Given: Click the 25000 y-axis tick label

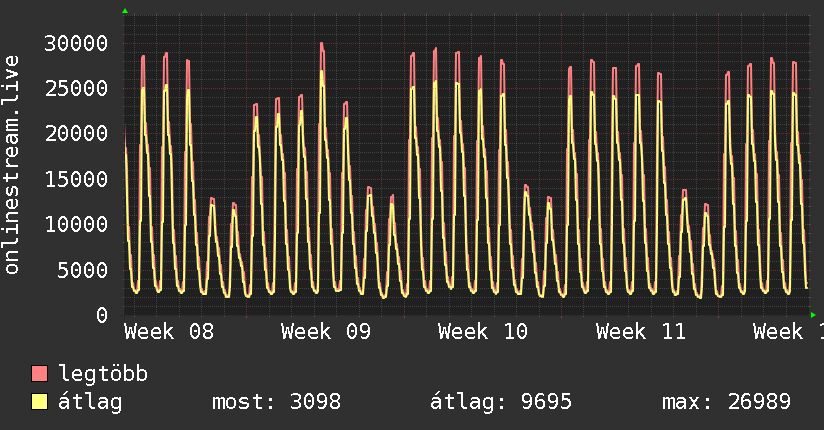Looking at the screenshot, I should pyautogui.click(x=76, y=88).
